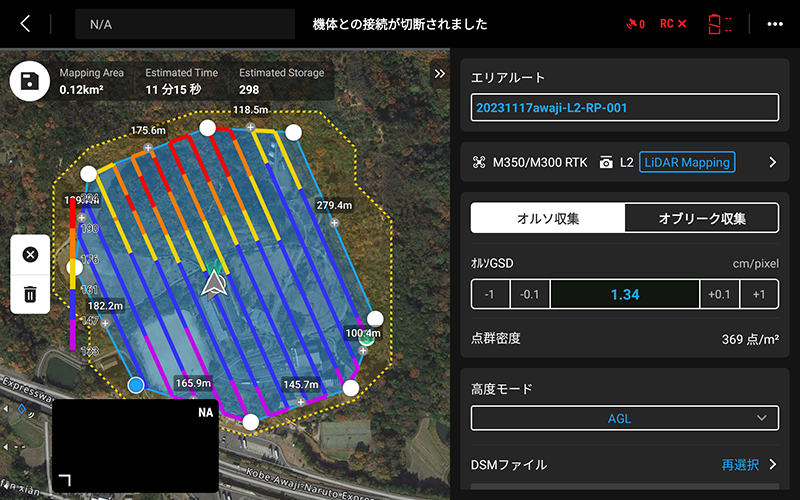Add a vertex on the 182.2m edge

(x=105, y=323)
